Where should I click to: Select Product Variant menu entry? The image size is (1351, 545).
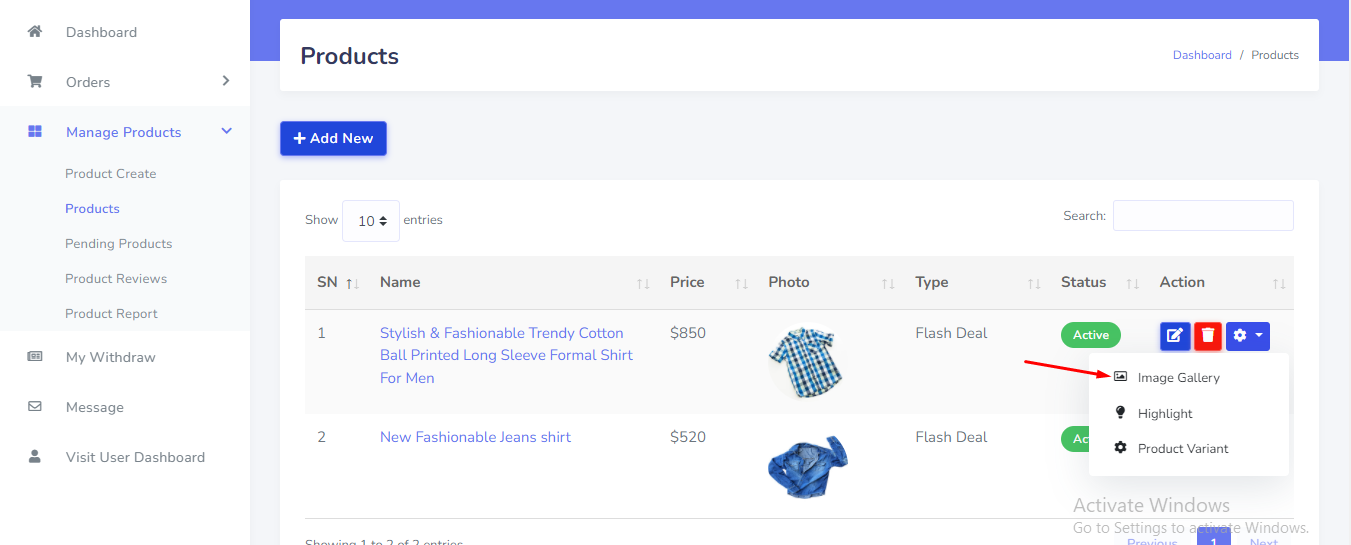pos(1183,449)
